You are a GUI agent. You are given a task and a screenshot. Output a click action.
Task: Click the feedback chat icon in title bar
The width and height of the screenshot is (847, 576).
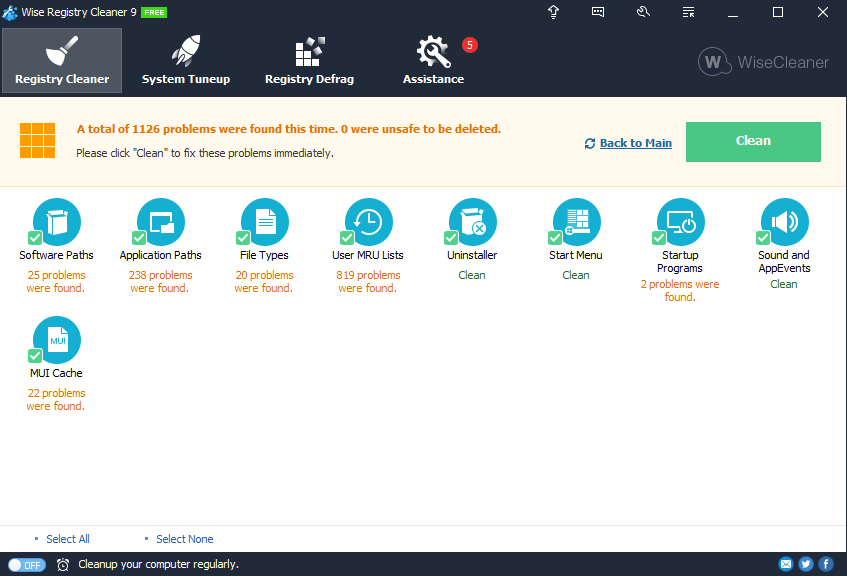point(598,12)
